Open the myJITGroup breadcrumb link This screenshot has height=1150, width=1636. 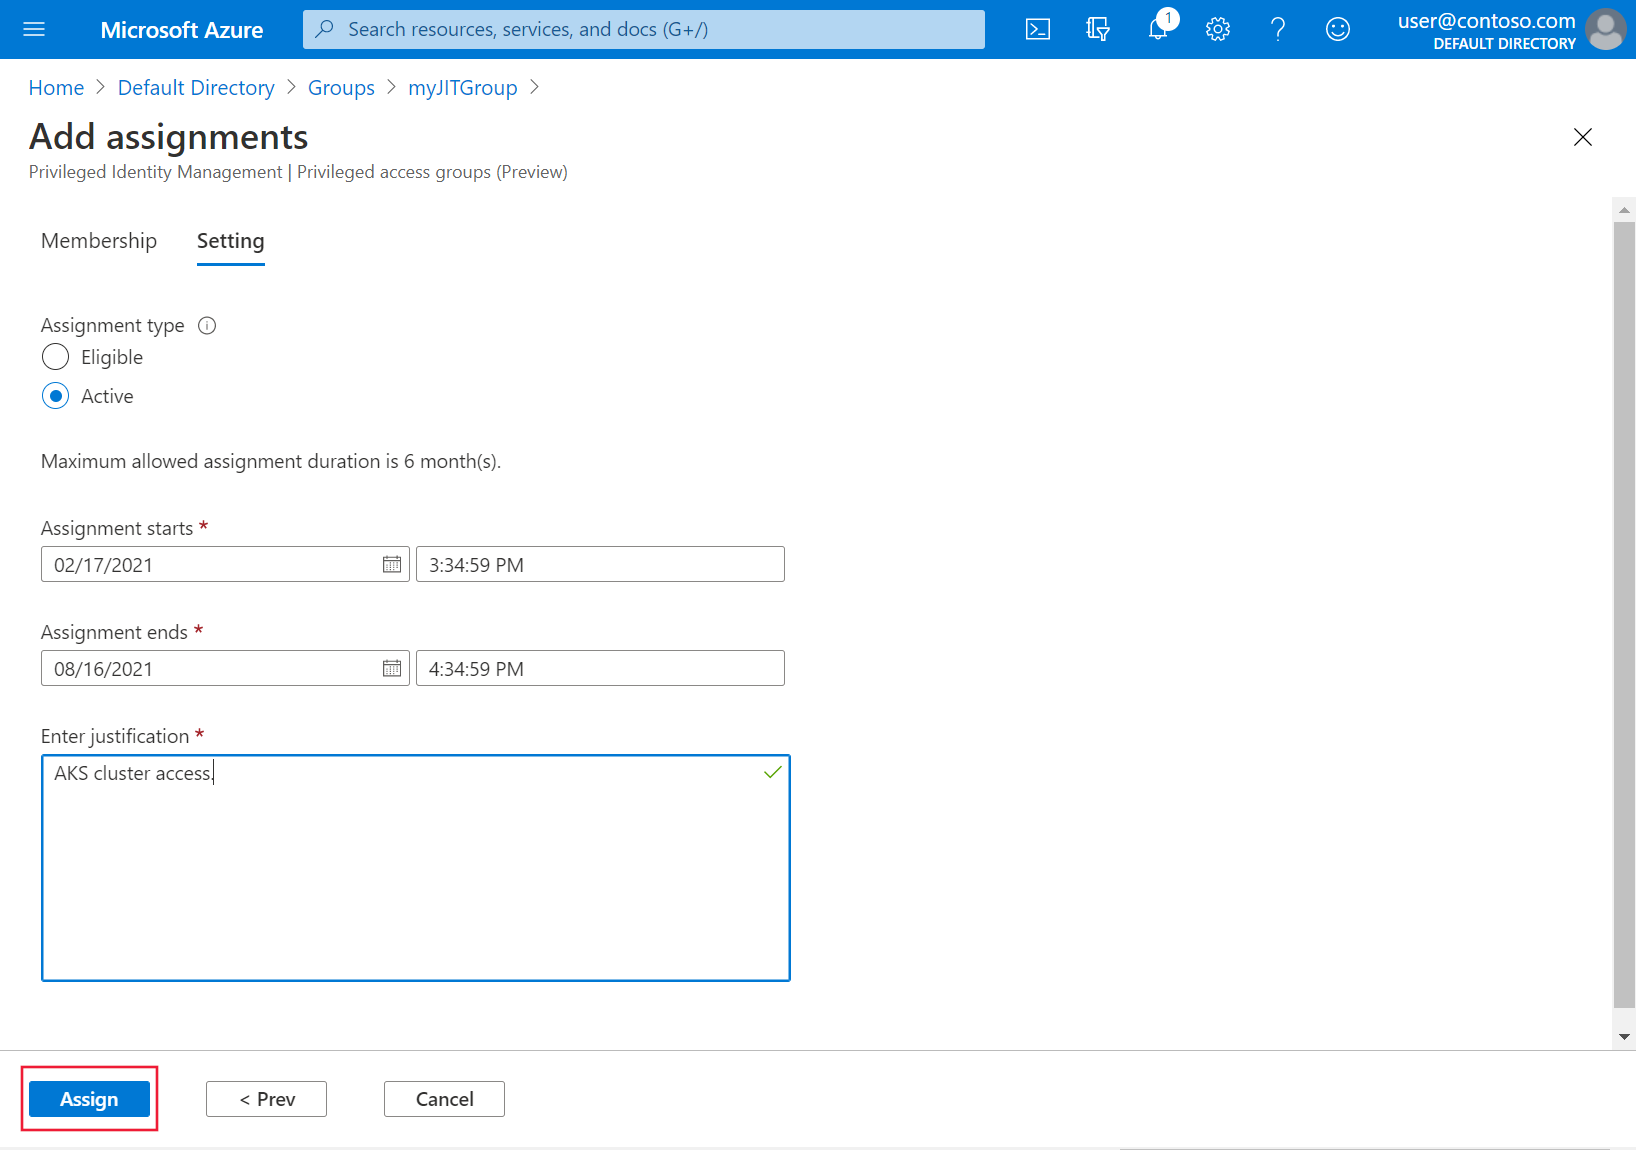(x=462, y=88)
